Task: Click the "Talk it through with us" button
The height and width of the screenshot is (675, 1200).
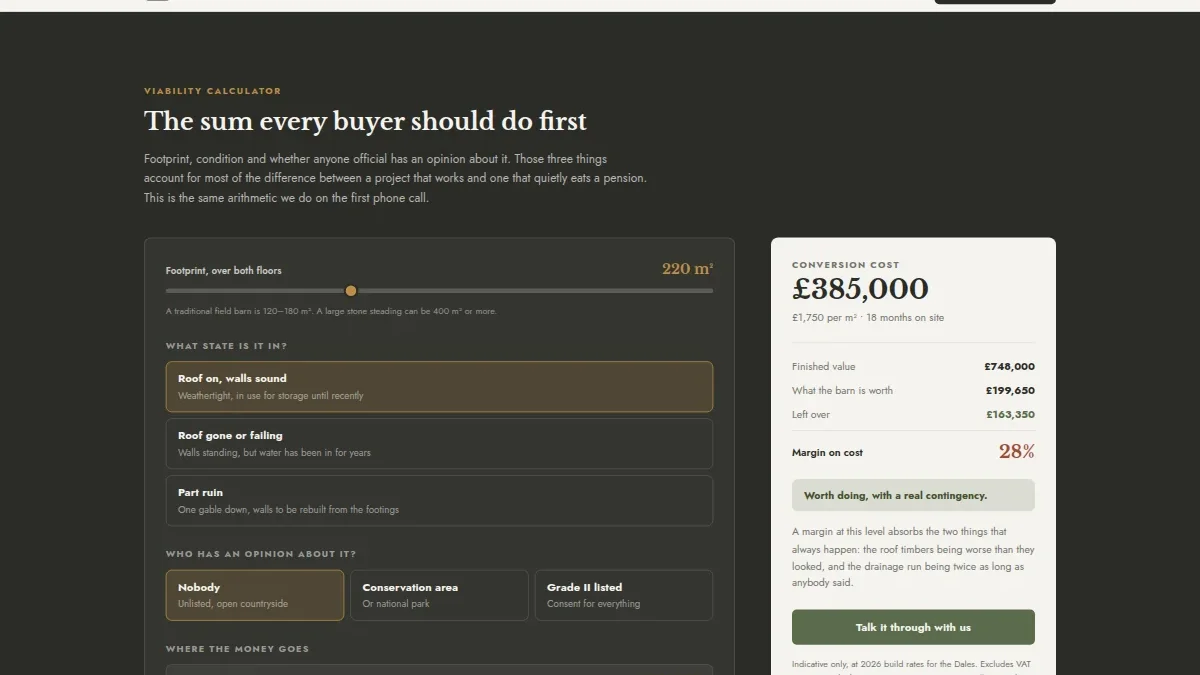Action: (913, 627)
